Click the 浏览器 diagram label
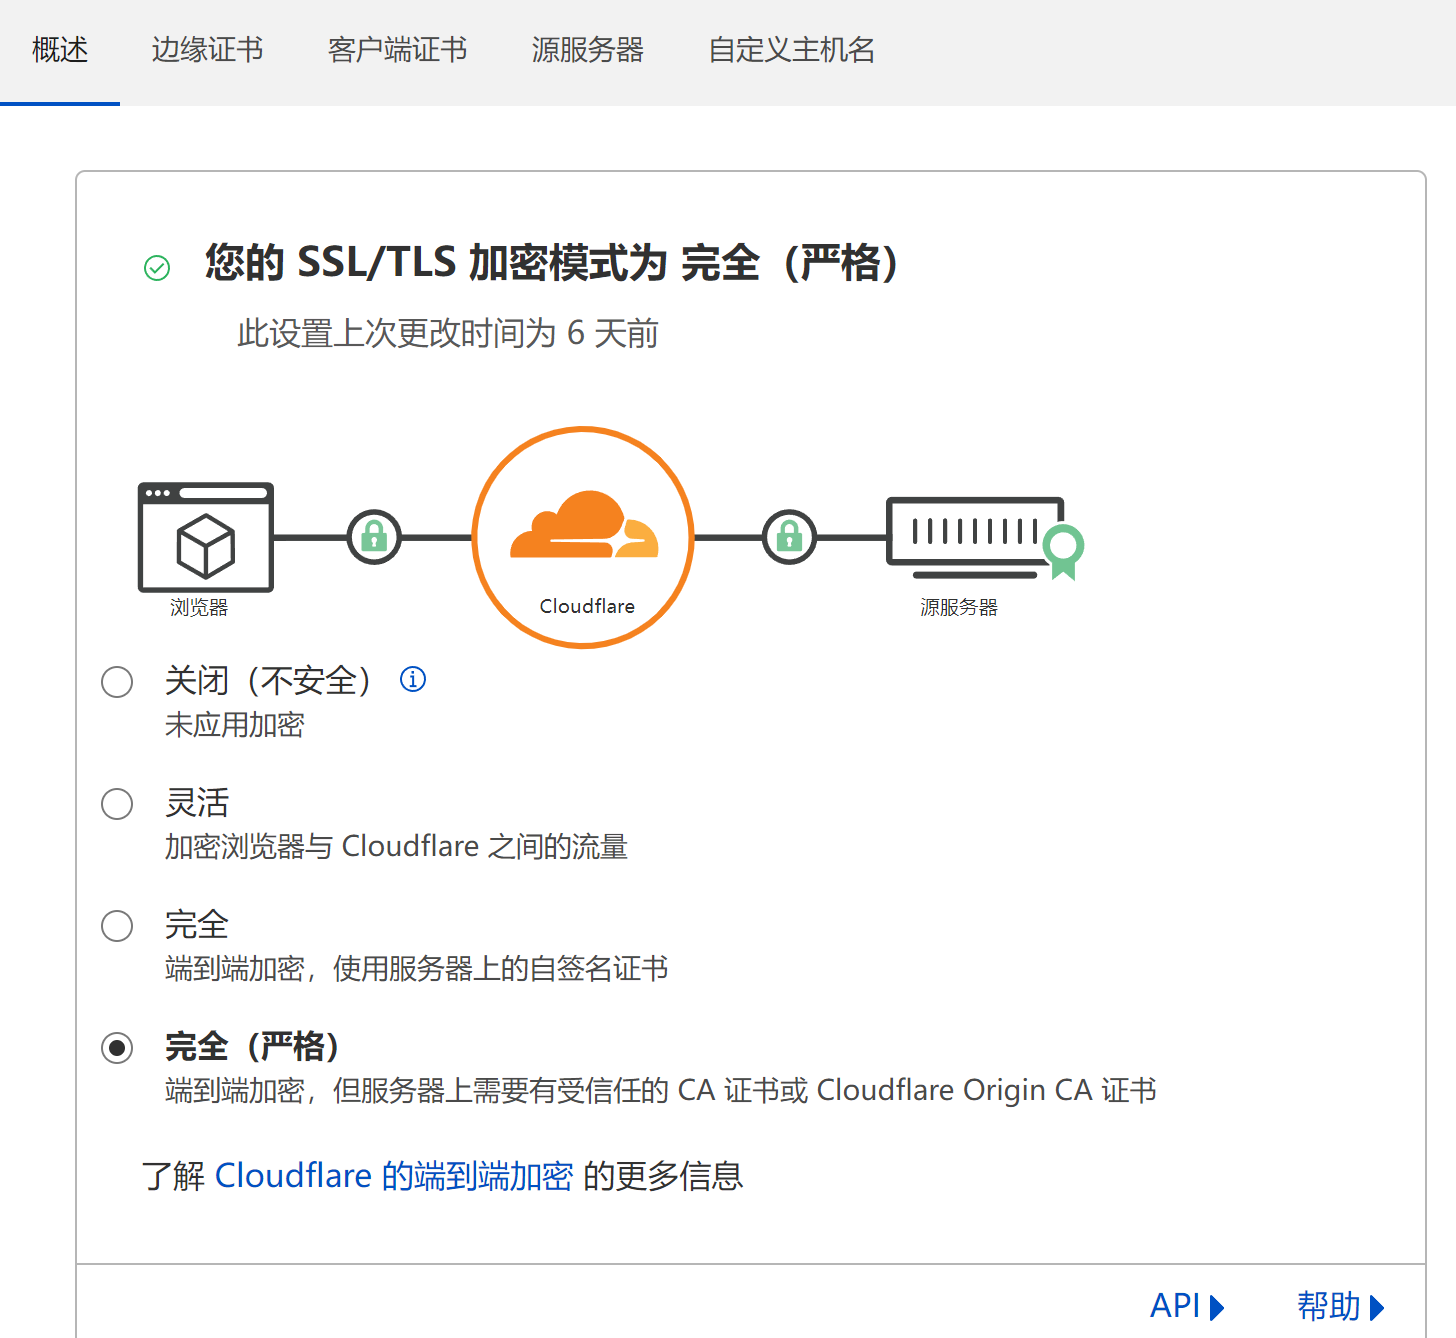Screen dimensions: 1456x1338 [199, 607]
